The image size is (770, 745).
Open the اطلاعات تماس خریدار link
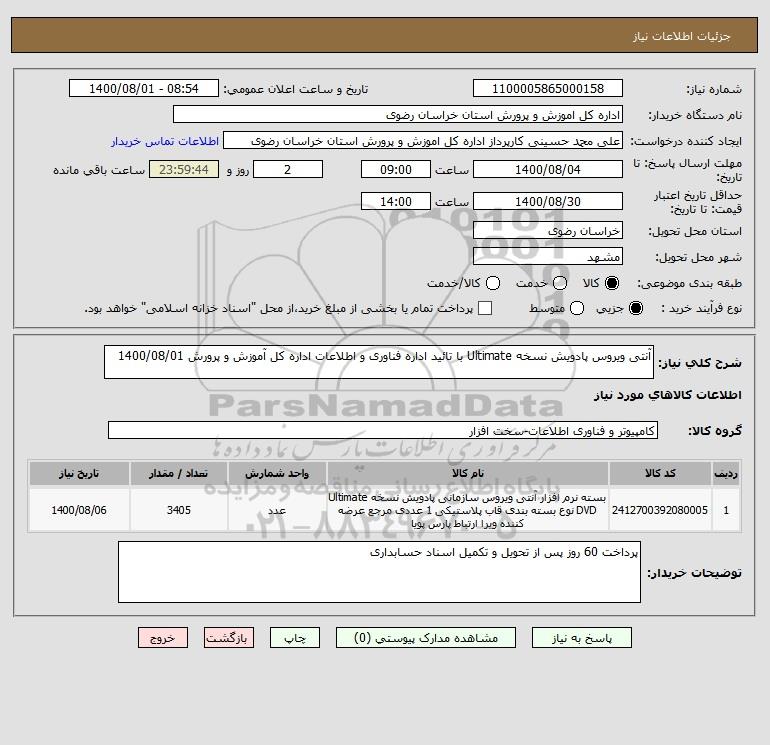pyautogui.click(x=165, y=141)
